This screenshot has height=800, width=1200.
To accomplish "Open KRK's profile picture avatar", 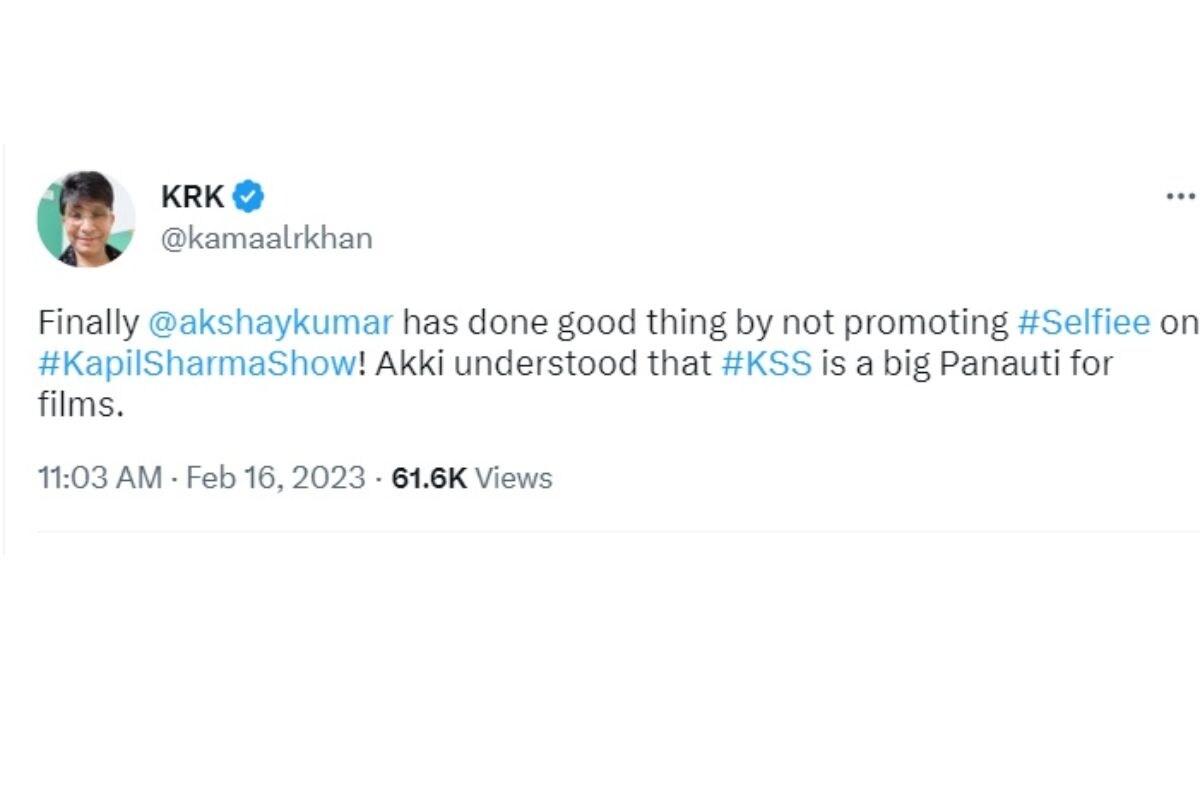I will coord(85,219).
